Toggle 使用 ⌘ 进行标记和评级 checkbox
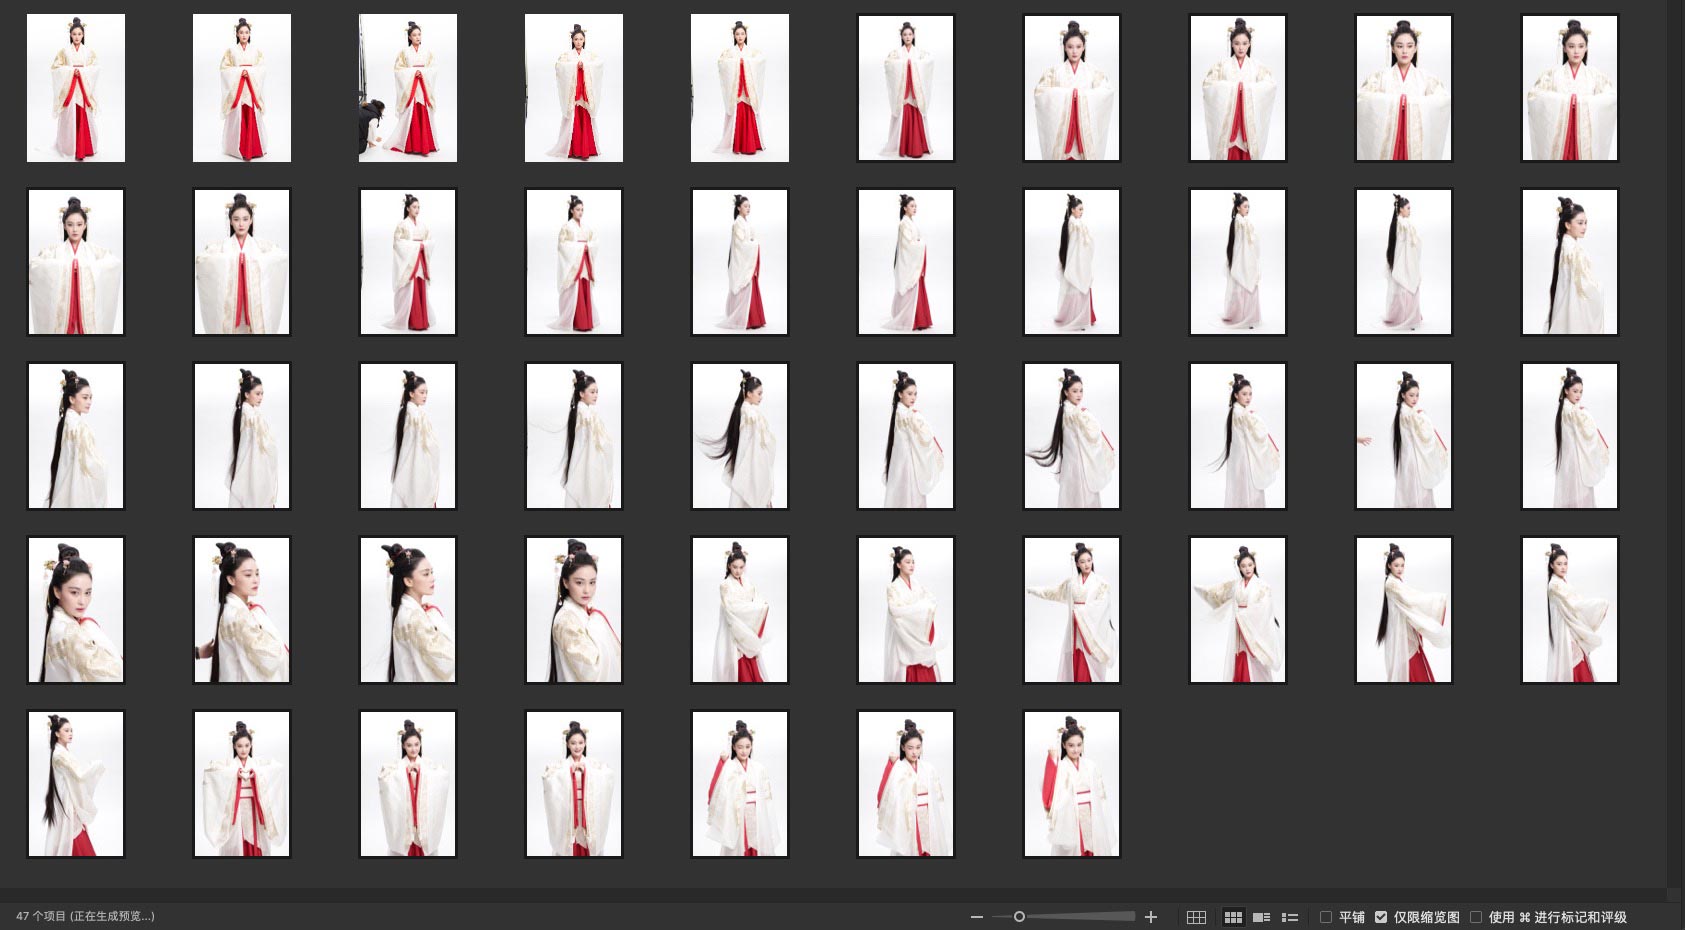Screen dimensions: 1685x930 point(1476,917)
